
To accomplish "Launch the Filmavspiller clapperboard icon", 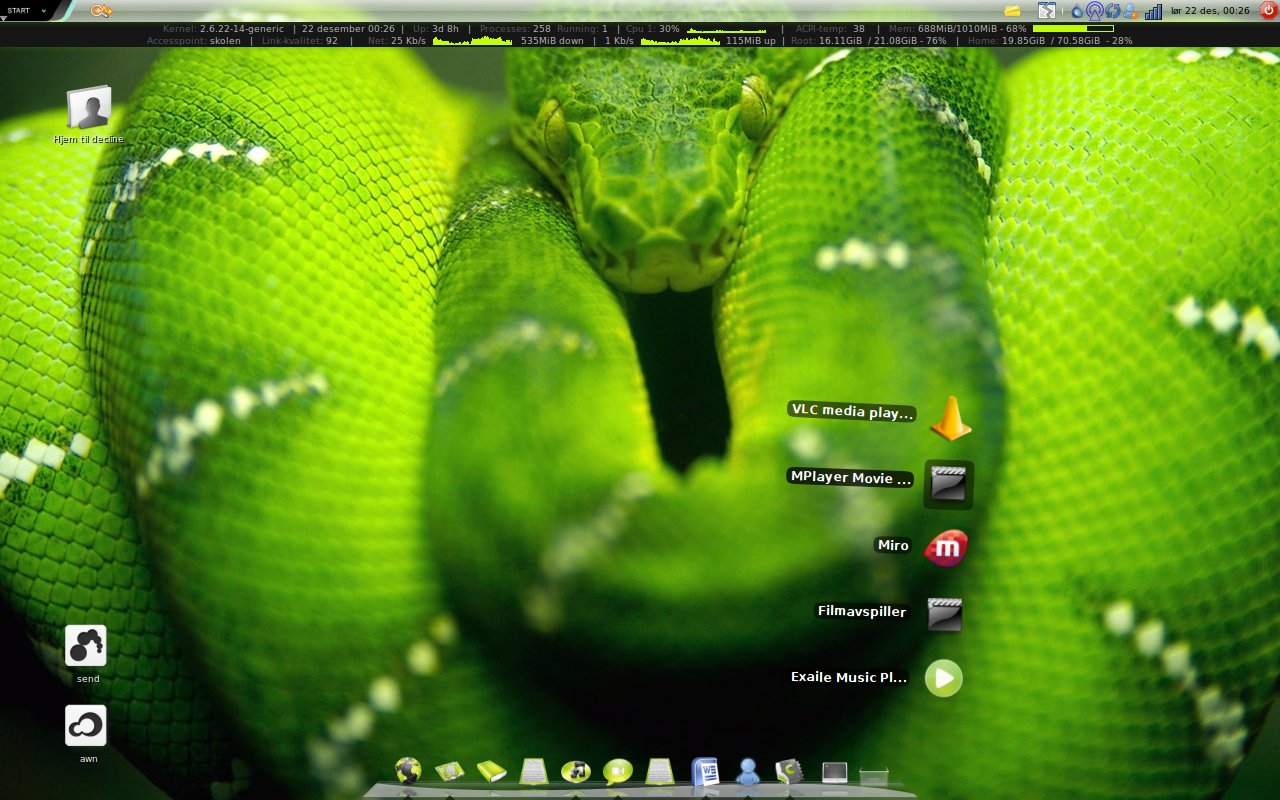I will click(x=944, y=614).
